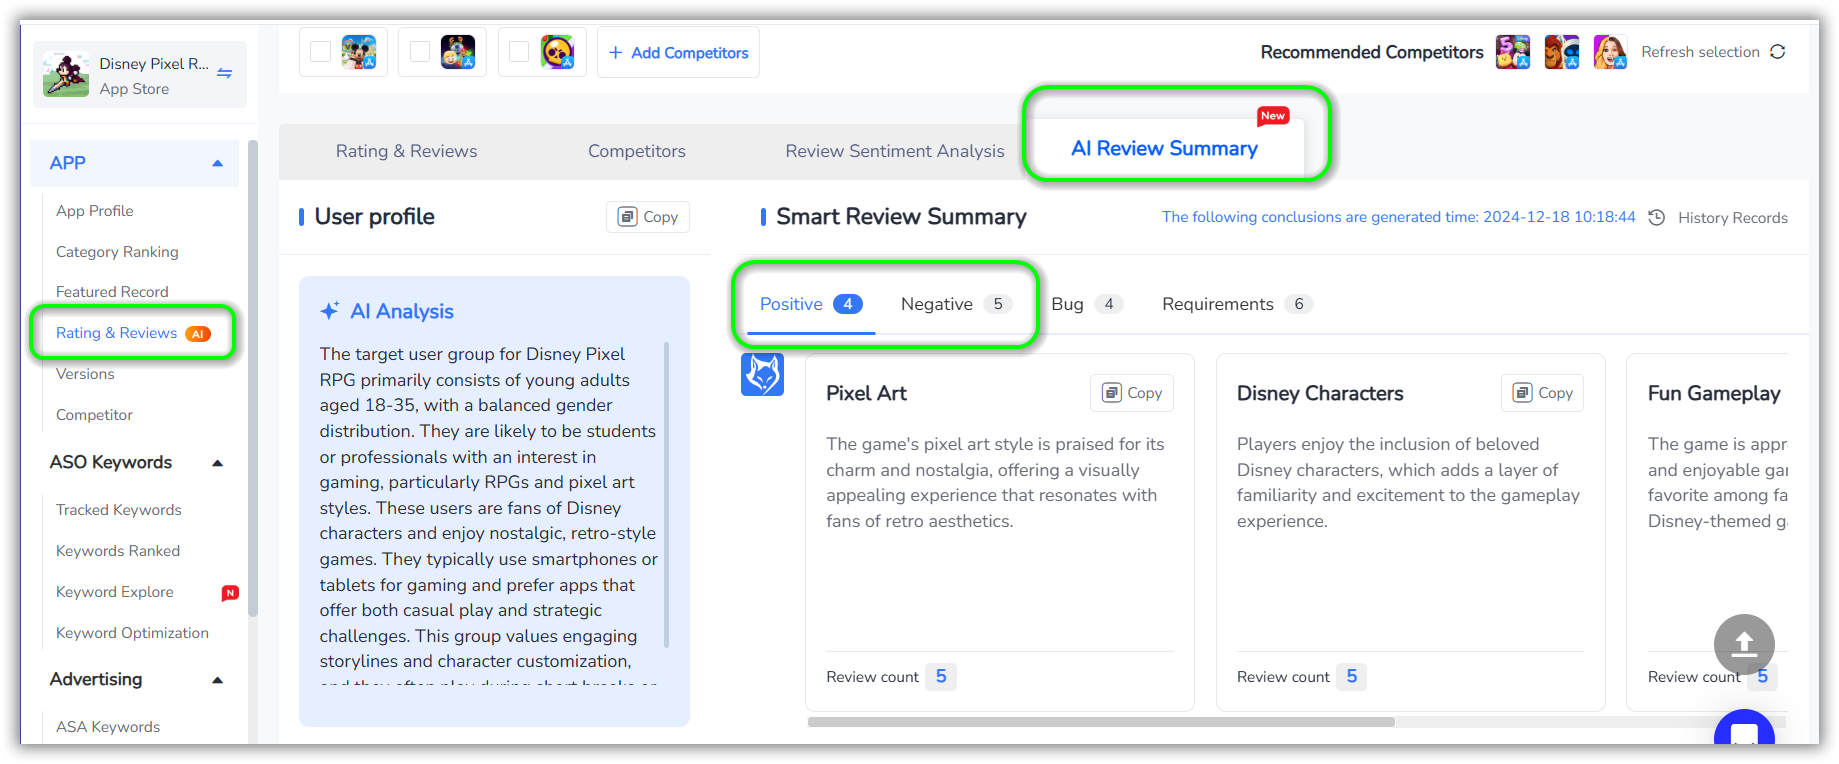Open the Competitors tab

637,151
